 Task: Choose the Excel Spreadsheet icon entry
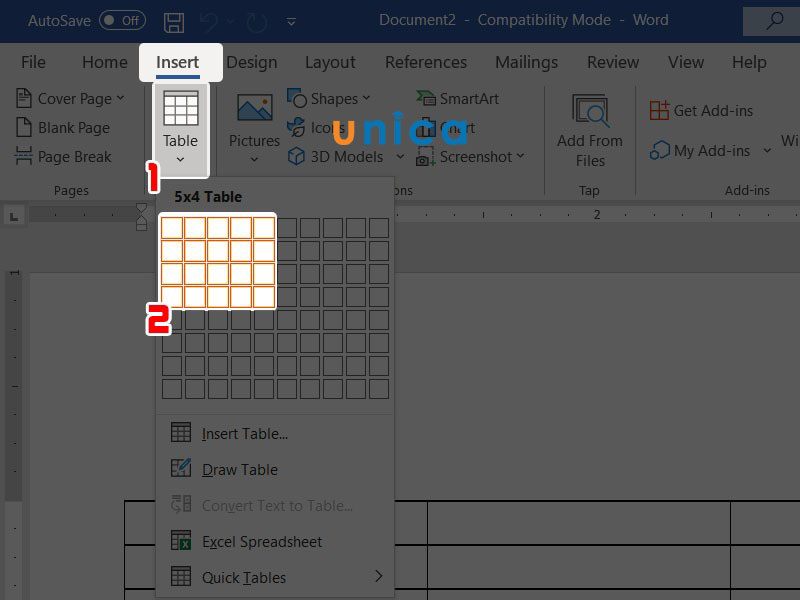[181, 540]
